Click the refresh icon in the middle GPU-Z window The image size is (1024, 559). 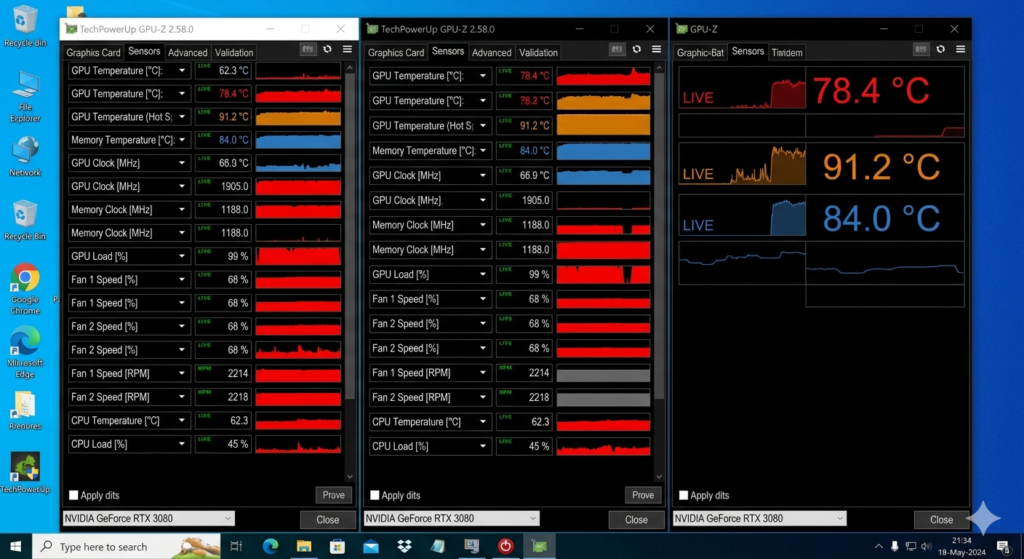637,49
